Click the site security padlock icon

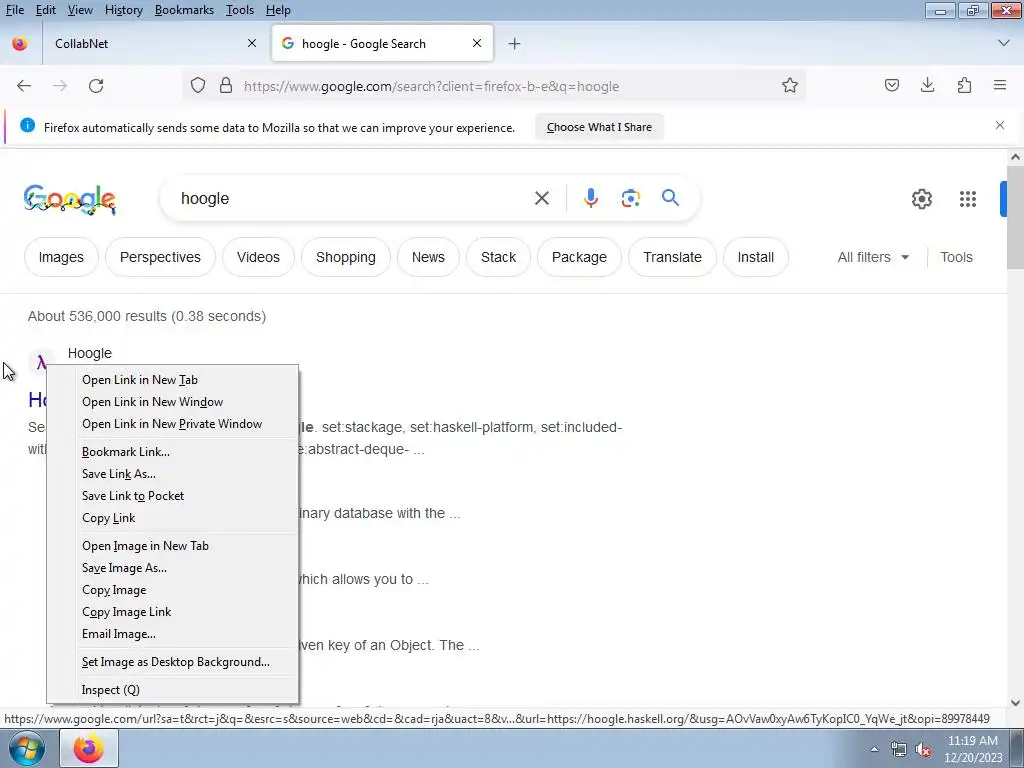coord(226,86)
